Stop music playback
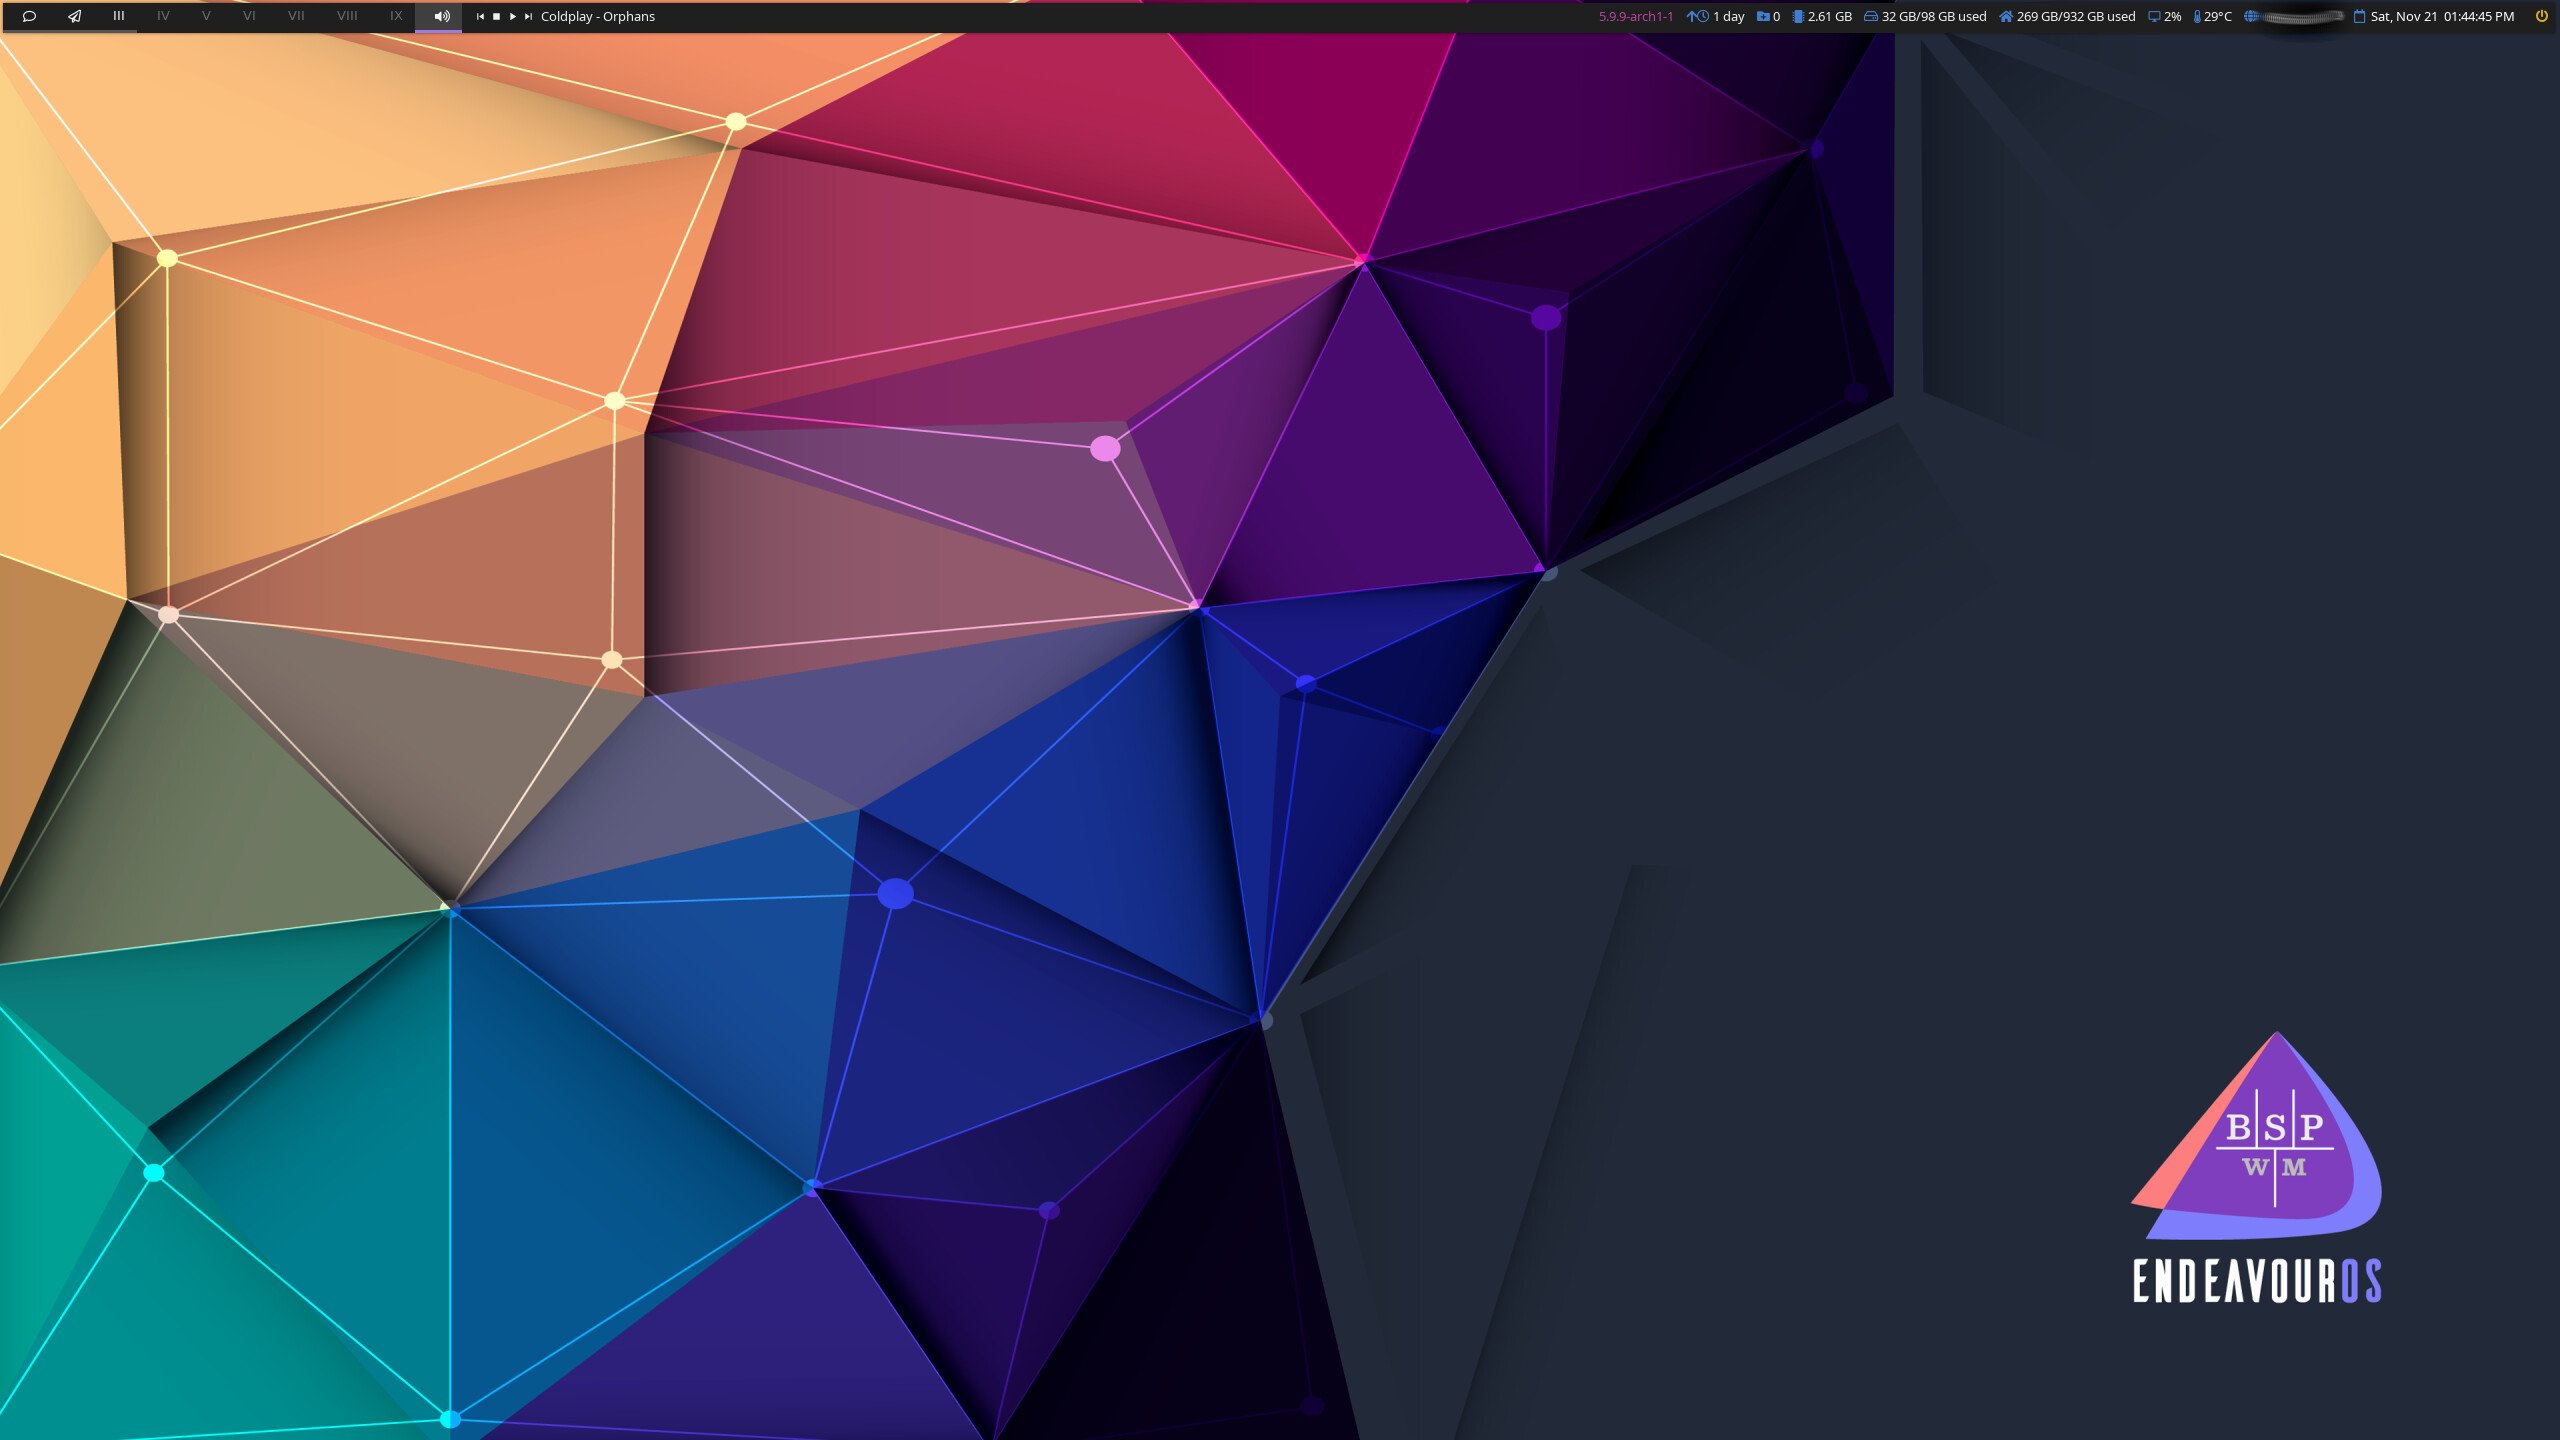Screen dimensions: 2560x1440 click(x=496, y=16)
